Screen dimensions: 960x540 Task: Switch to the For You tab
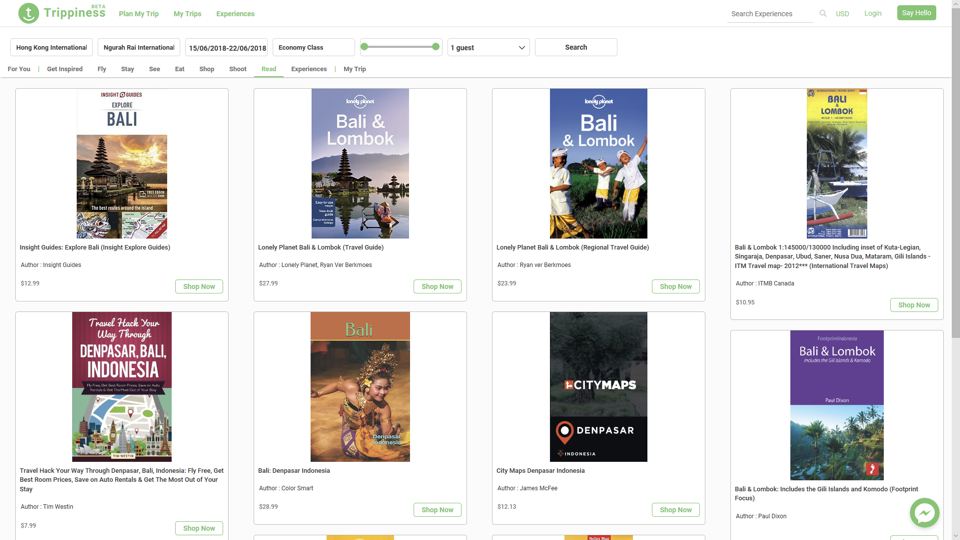tap(19, 69)
